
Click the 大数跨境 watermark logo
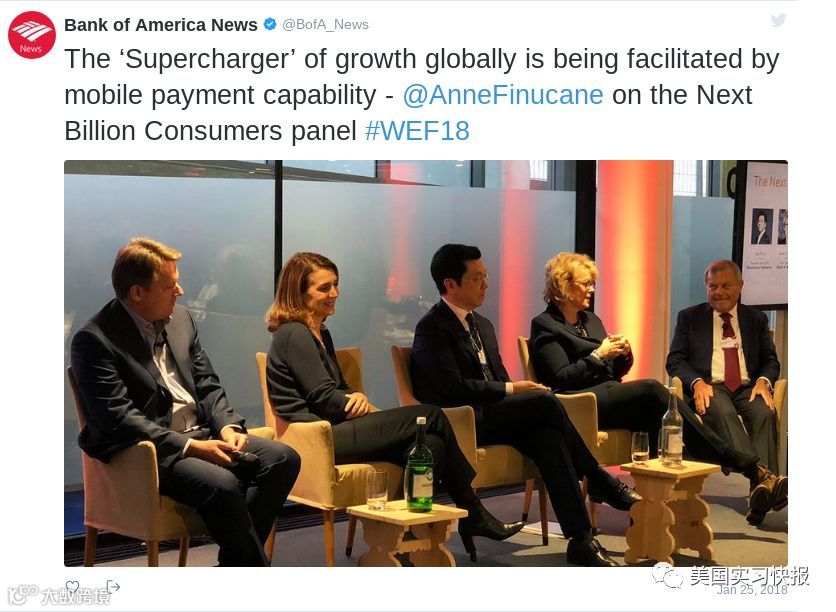click(59, 595)
